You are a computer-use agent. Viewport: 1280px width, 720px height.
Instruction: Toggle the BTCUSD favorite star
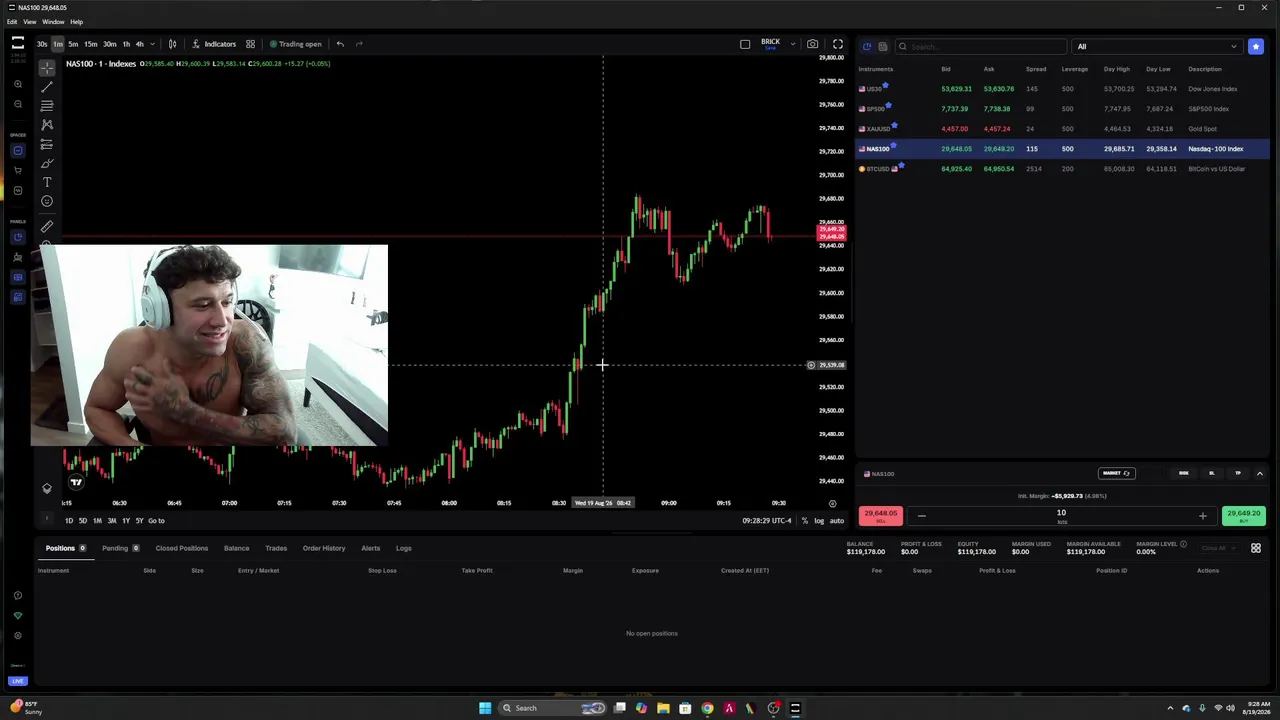click(x=902, y=166)
